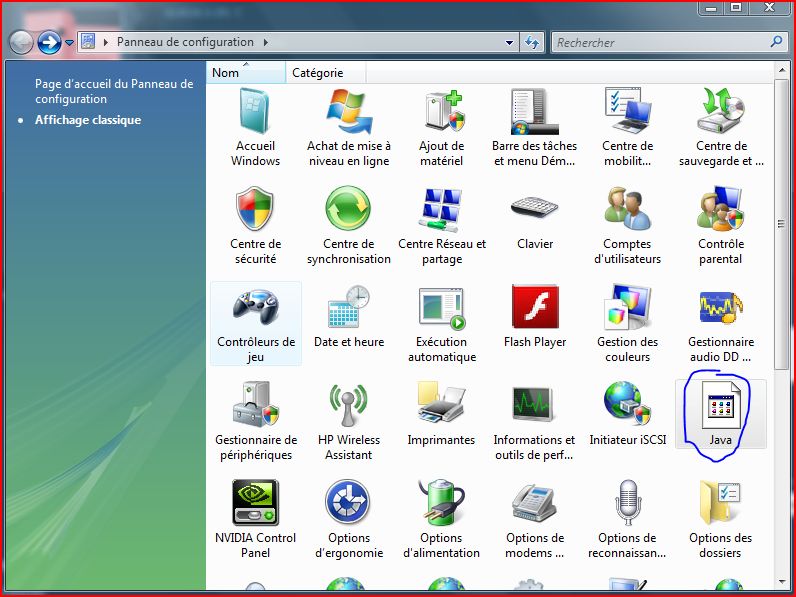
Task: Click the Forward navigation arrow
Action: 49,43
